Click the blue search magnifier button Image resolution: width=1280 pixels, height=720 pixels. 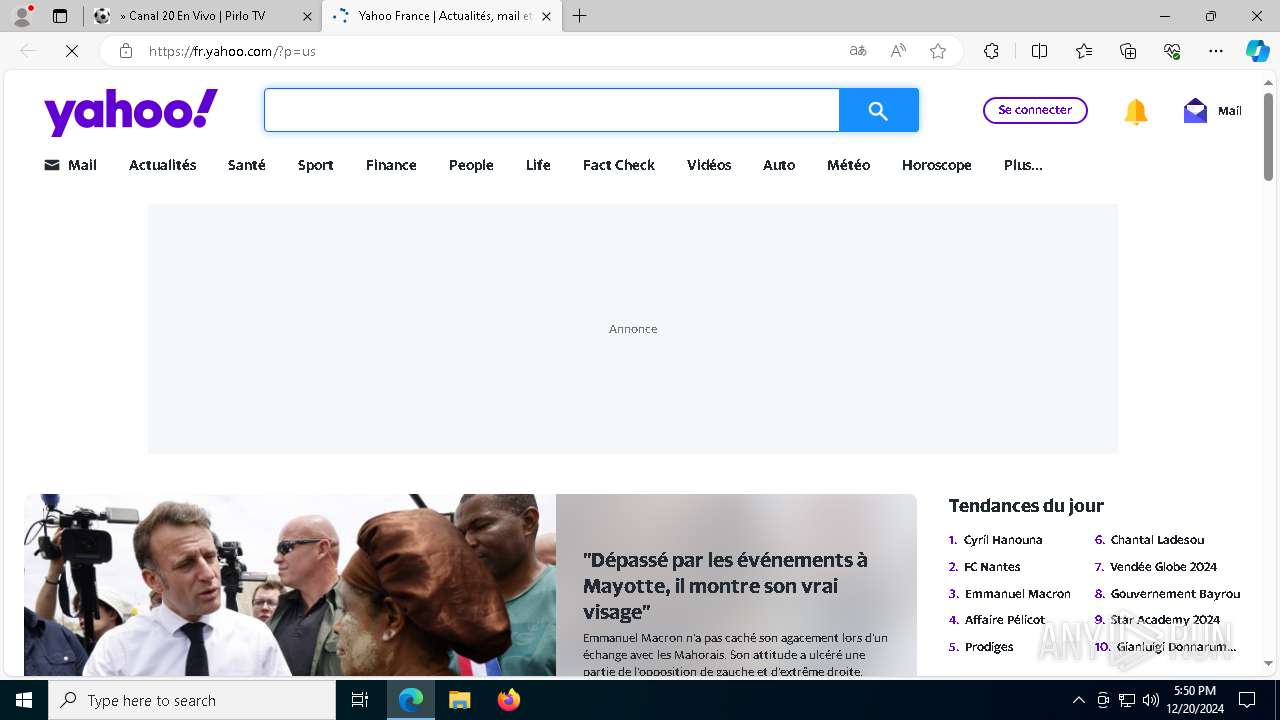click(x=878, y=110)
